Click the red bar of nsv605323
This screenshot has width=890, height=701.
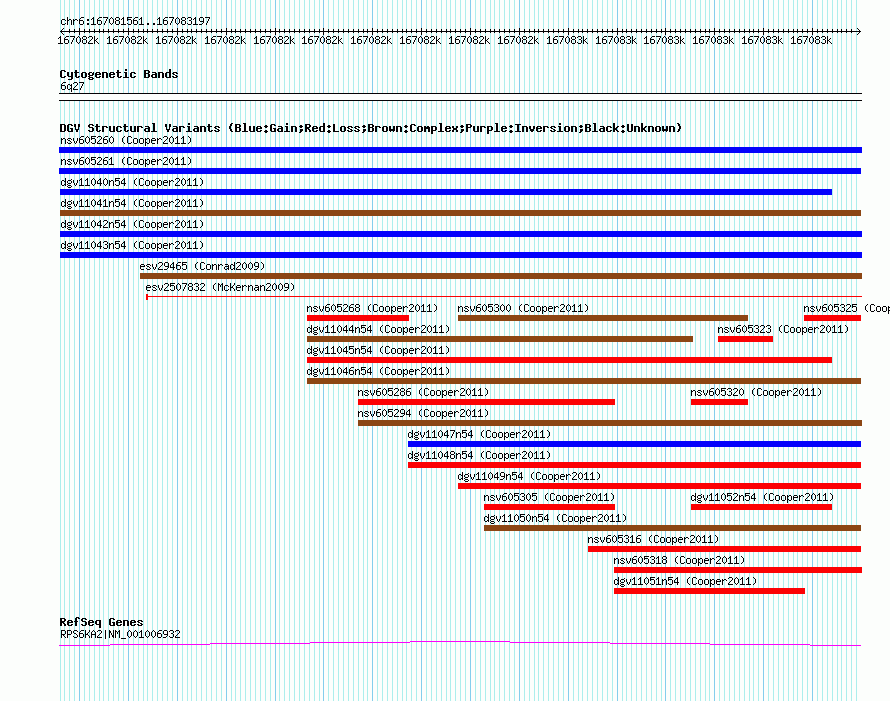(x=745, y=339)
